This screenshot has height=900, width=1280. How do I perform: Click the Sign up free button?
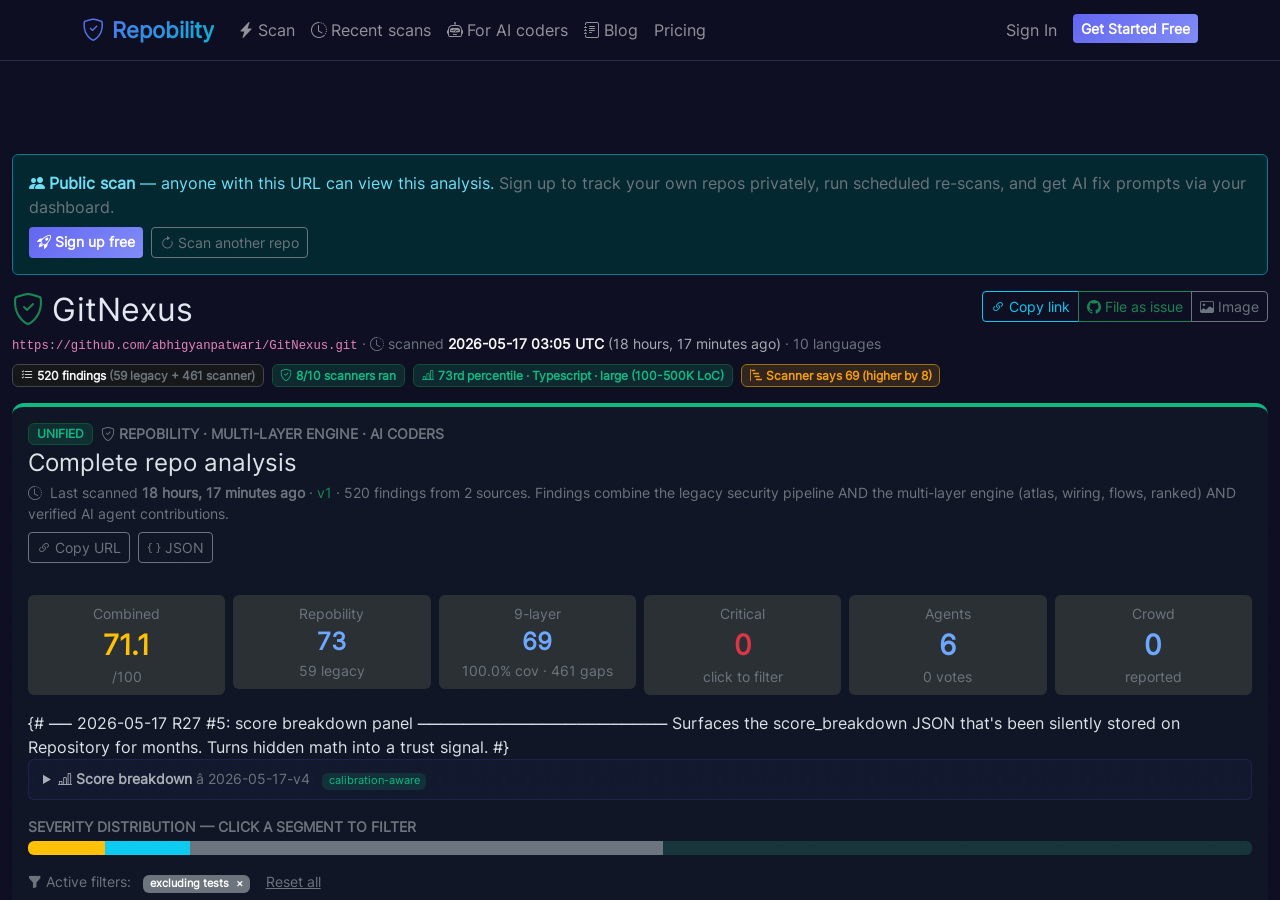pos(86,242)
